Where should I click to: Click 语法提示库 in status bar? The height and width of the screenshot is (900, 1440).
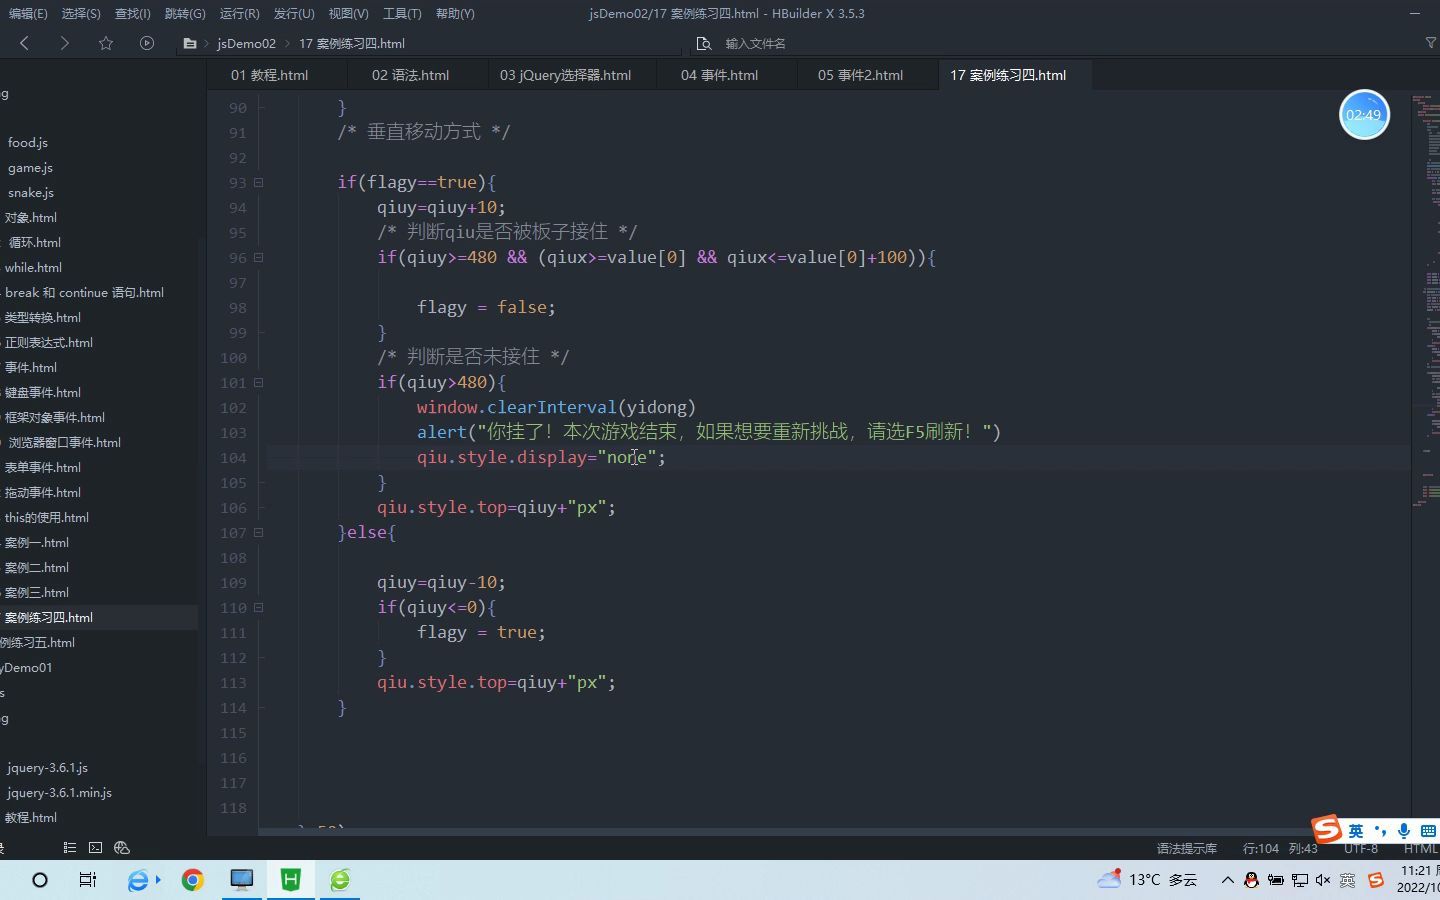pos(1187,848)
